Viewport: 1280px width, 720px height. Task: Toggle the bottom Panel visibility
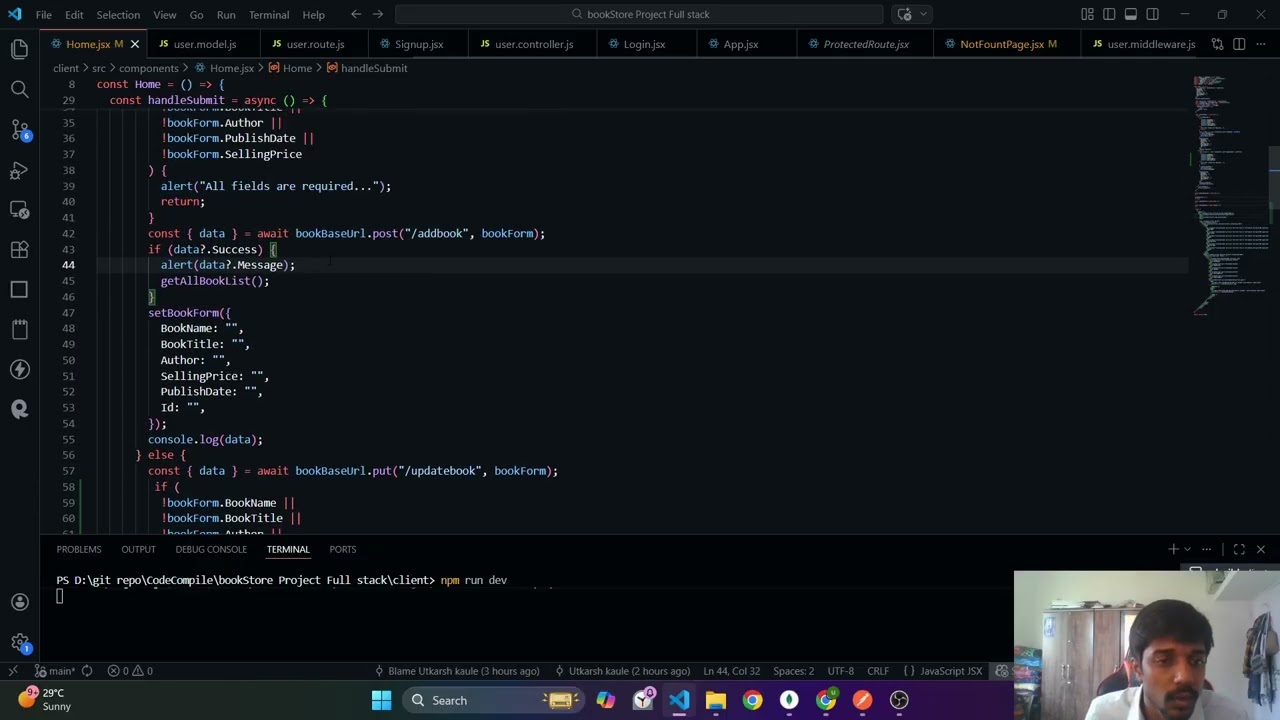pos(1131,14)
